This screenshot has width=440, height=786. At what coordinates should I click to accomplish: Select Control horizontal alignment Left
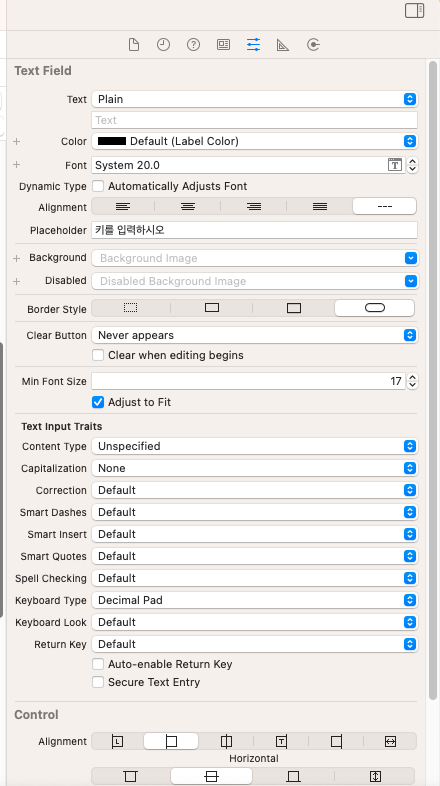pyautogui.click(x=171, y=741)
